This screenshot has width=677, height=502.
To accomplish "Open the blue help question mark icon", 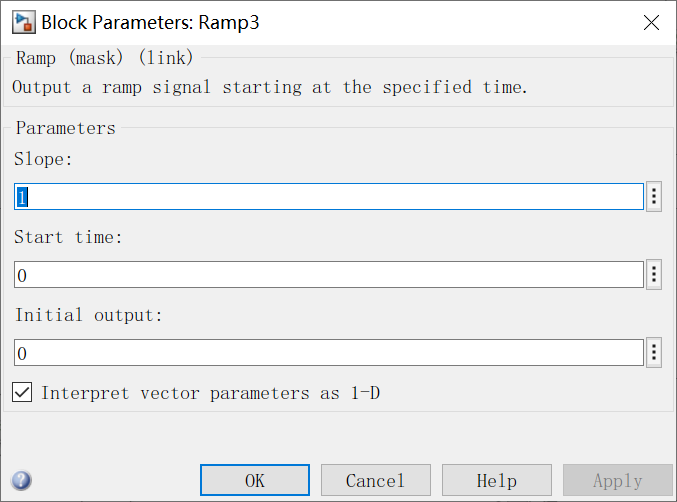I will [x=22, y=481].
